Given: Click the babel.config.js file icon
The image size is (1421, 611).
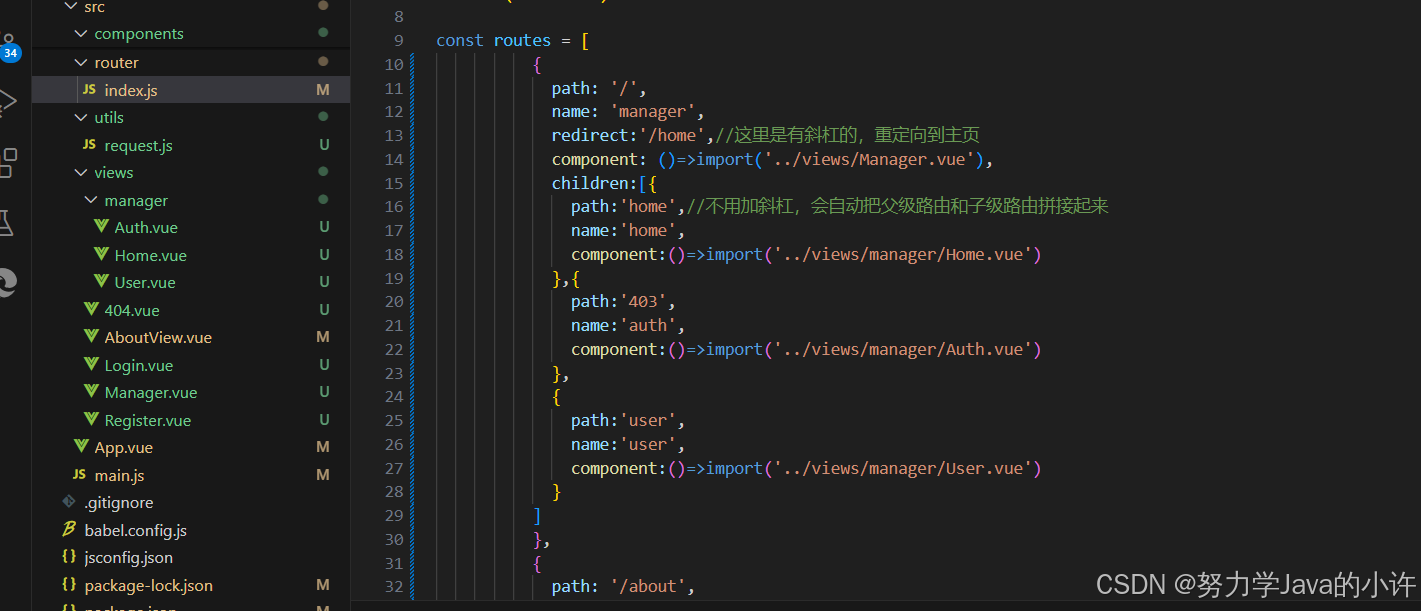Looking at the screenshot, I should coord(68,530).
